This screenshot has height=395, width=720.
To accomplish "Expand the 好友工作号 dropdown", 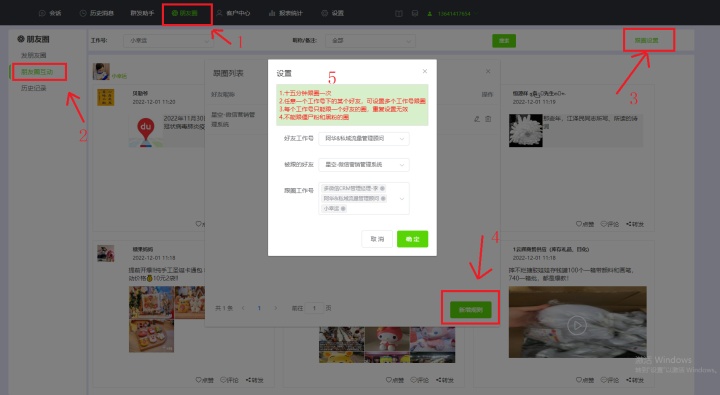I will (x=364, y=139).
